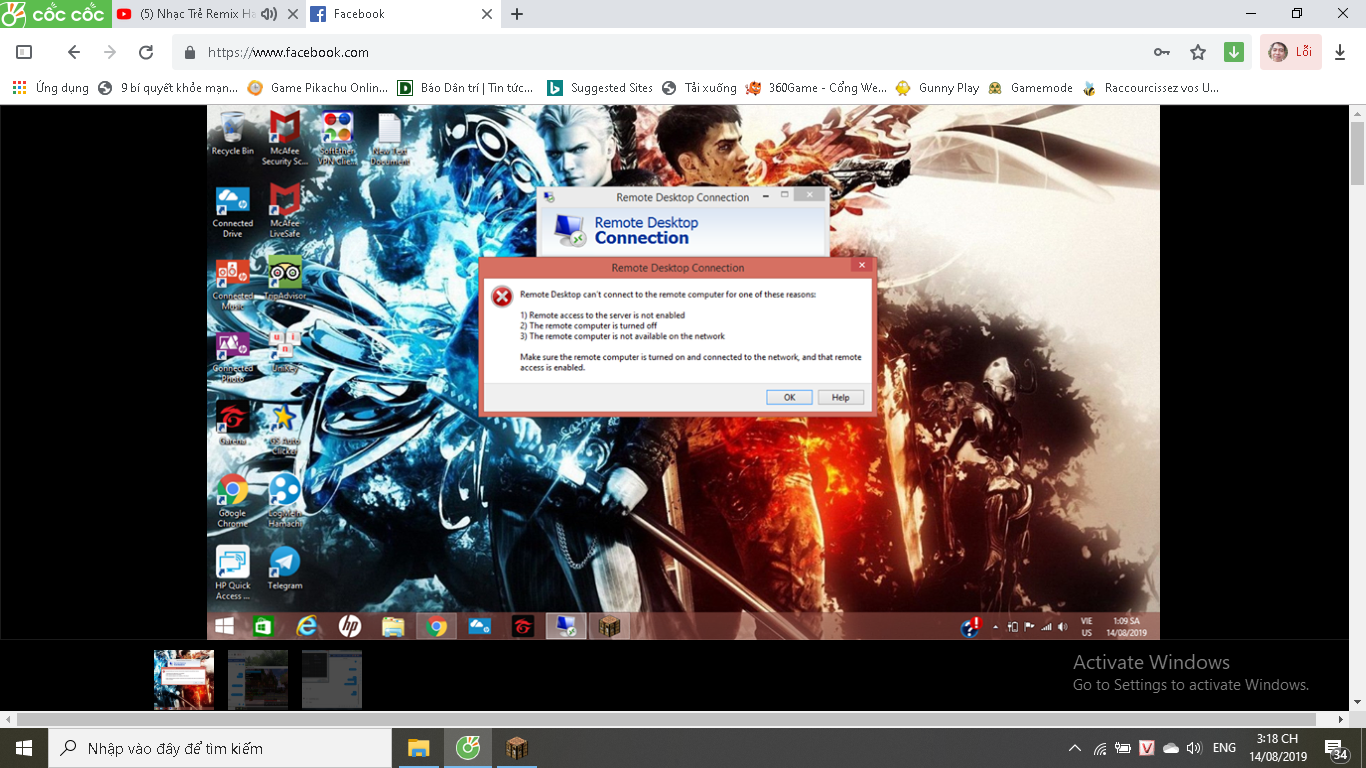Screen dimensions: 1366x768
Task: Toggle the UniKey V input tray icon
Action: [x=1147, y=748]
